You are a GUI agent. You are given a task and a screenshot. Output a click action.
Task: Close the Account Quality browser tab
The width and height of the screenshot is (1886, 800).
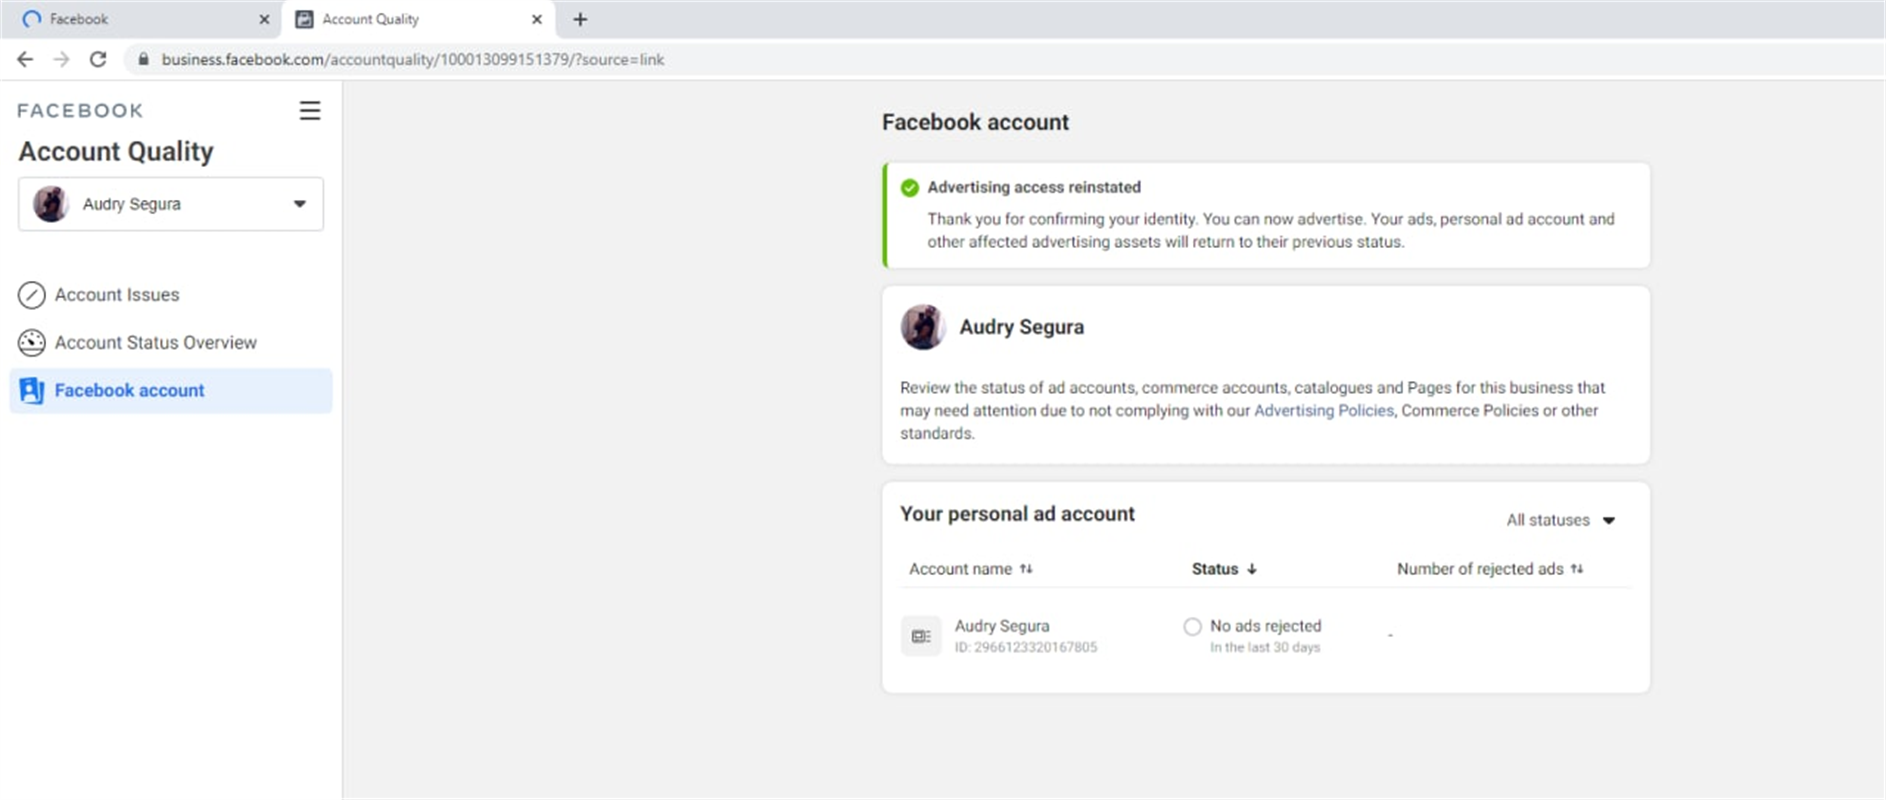coord(537,19)
